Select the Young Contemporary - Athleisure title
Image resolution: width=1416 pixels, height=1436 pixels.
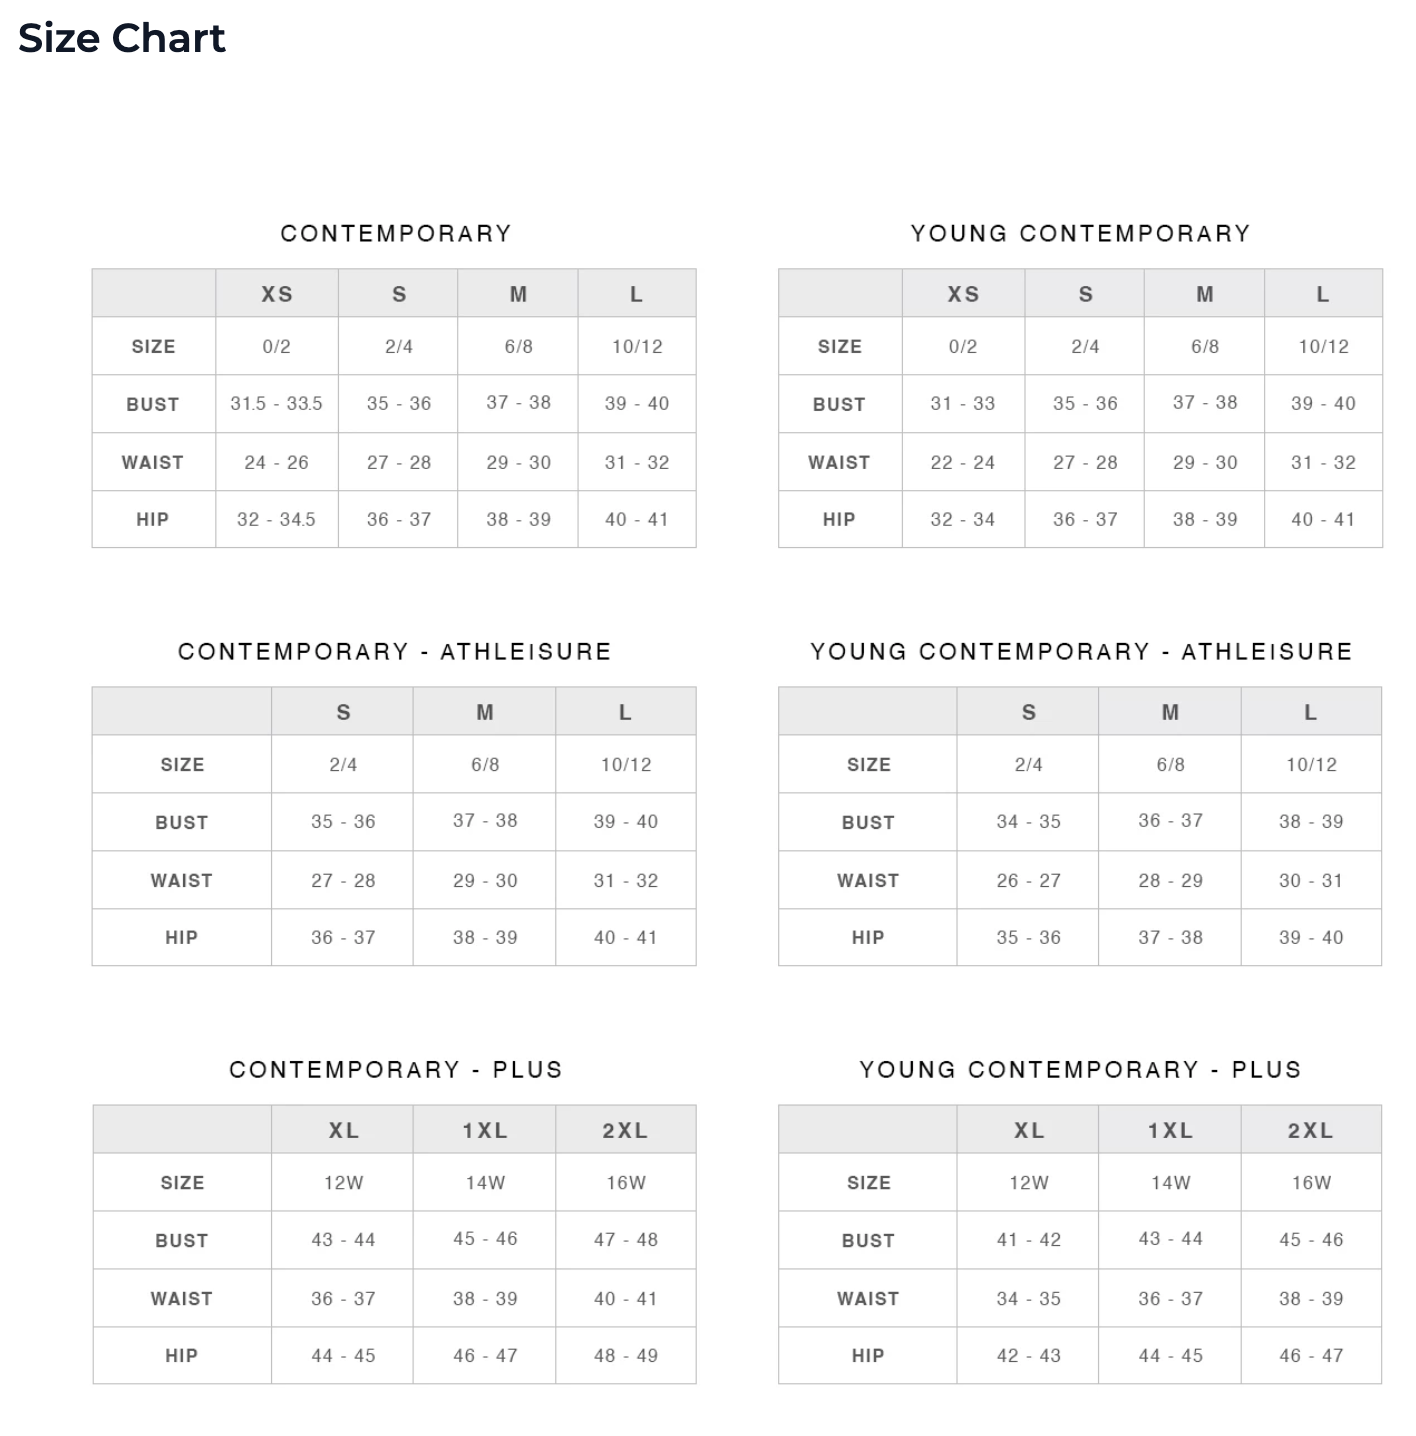click(1081, 651)
